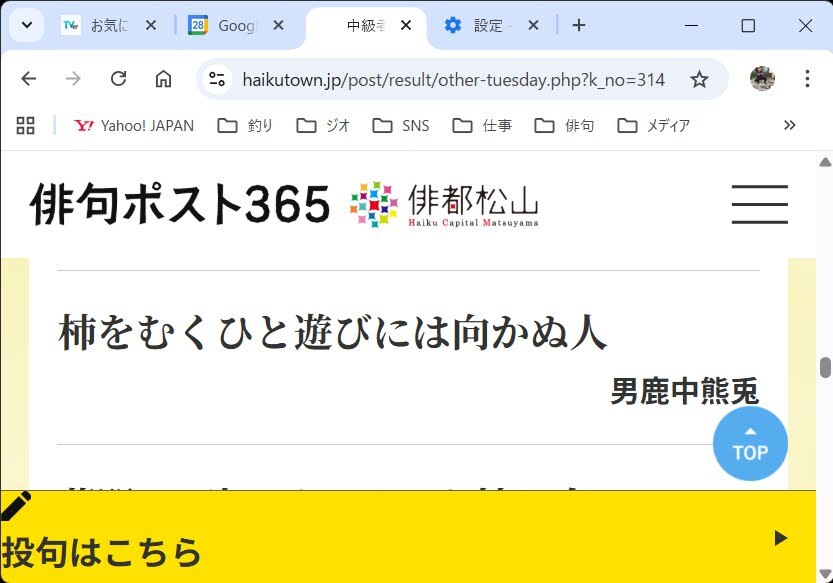Go forward to the next page
The image size is (833, 583).
point(73,79)
